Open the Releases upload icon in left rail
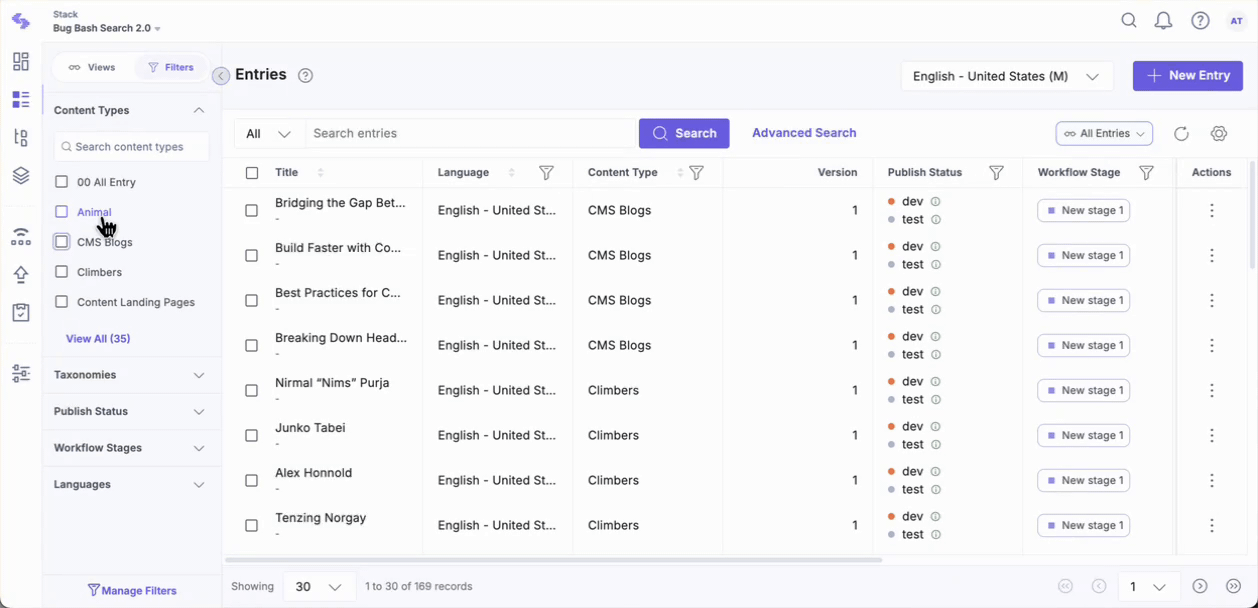Image resolution: width=1258 pixels, height=608 pixels. (21, 274)
